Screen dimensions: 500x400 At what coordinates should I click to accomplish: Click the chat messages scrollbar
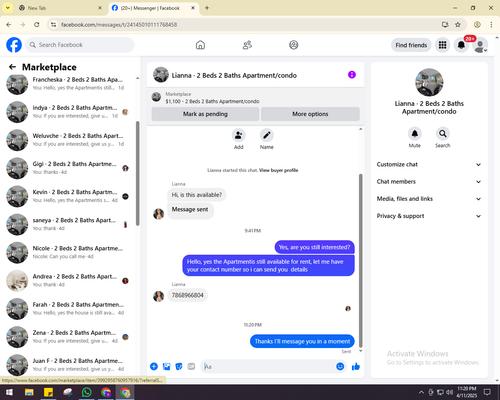pos(360,261)
